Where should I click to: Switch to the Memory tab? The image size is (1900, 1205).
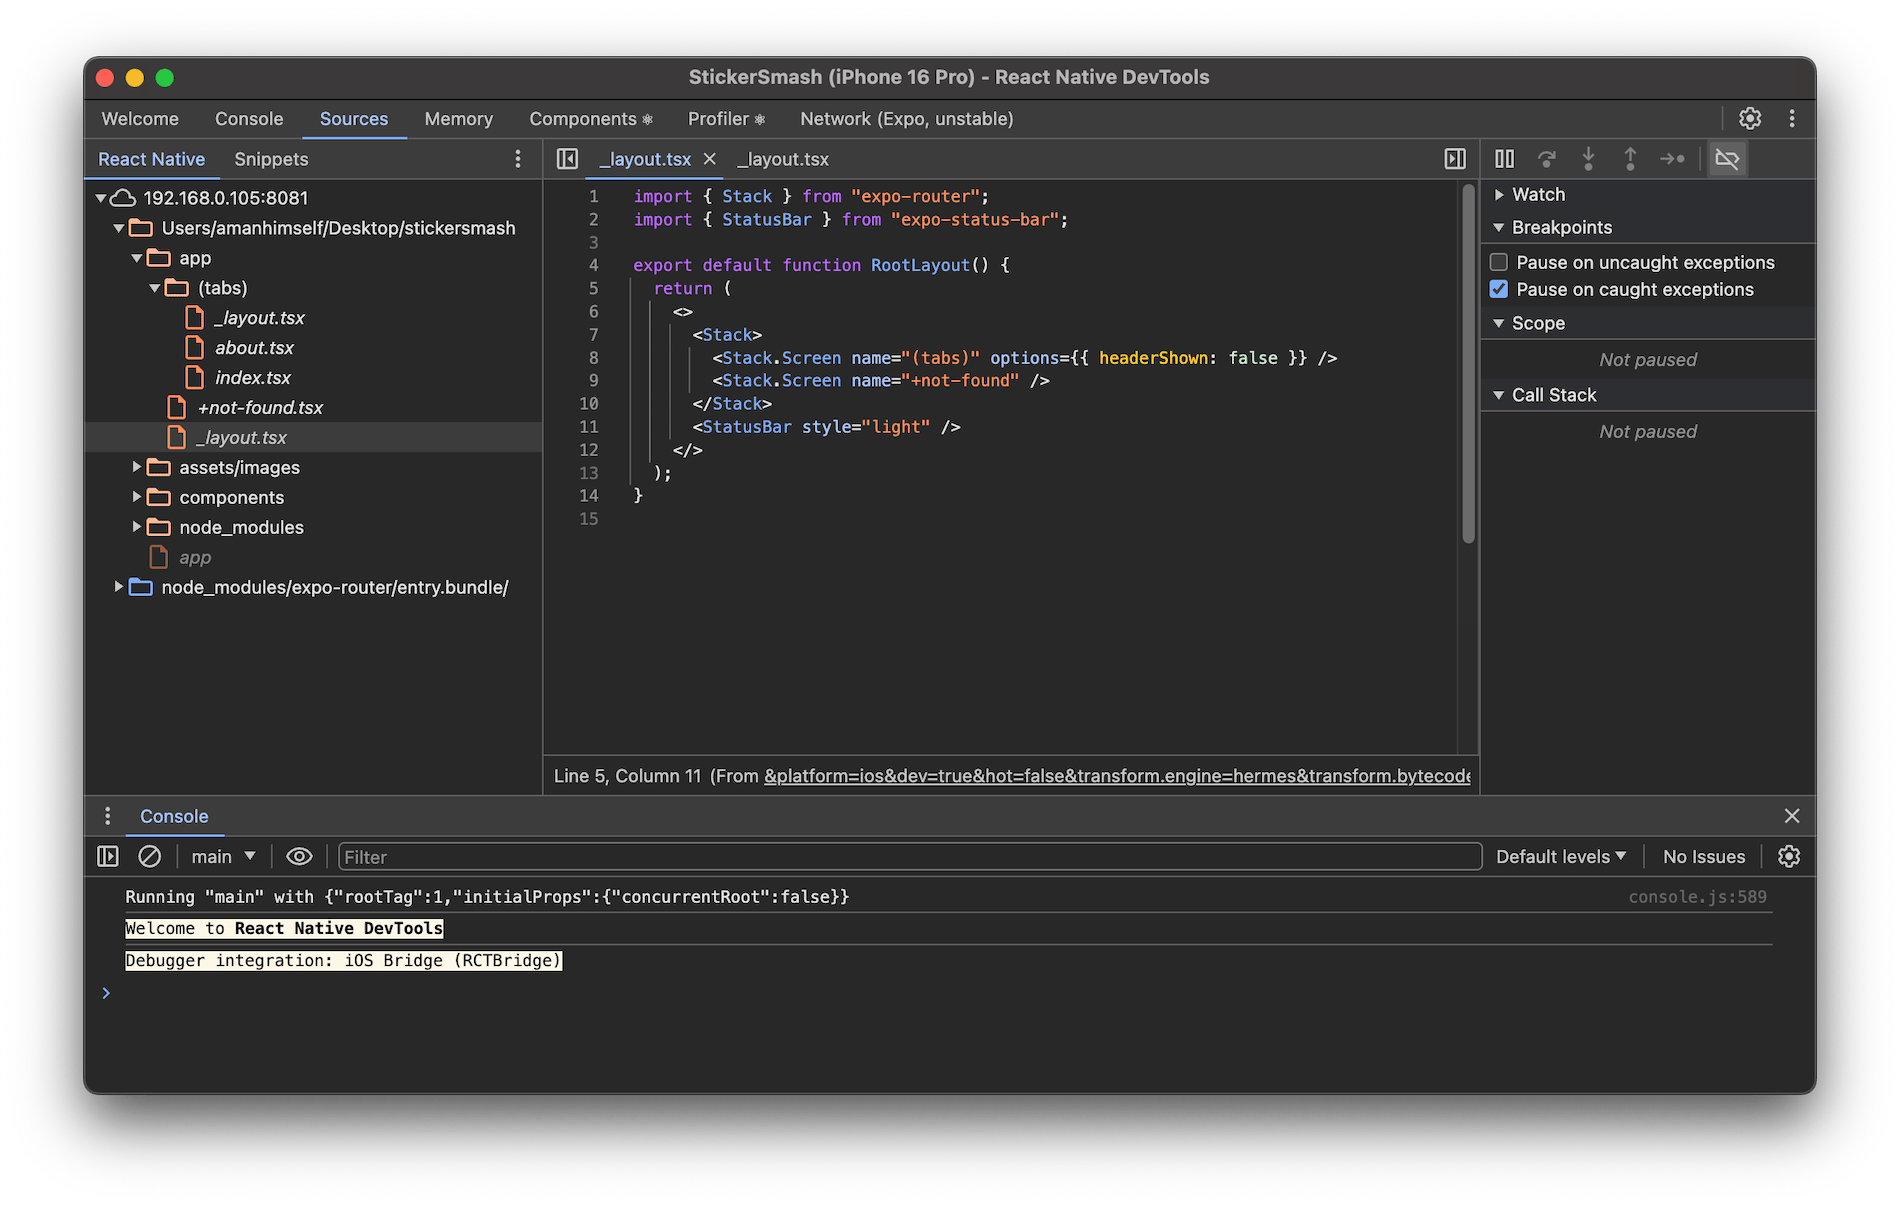[x=458, y=118]
